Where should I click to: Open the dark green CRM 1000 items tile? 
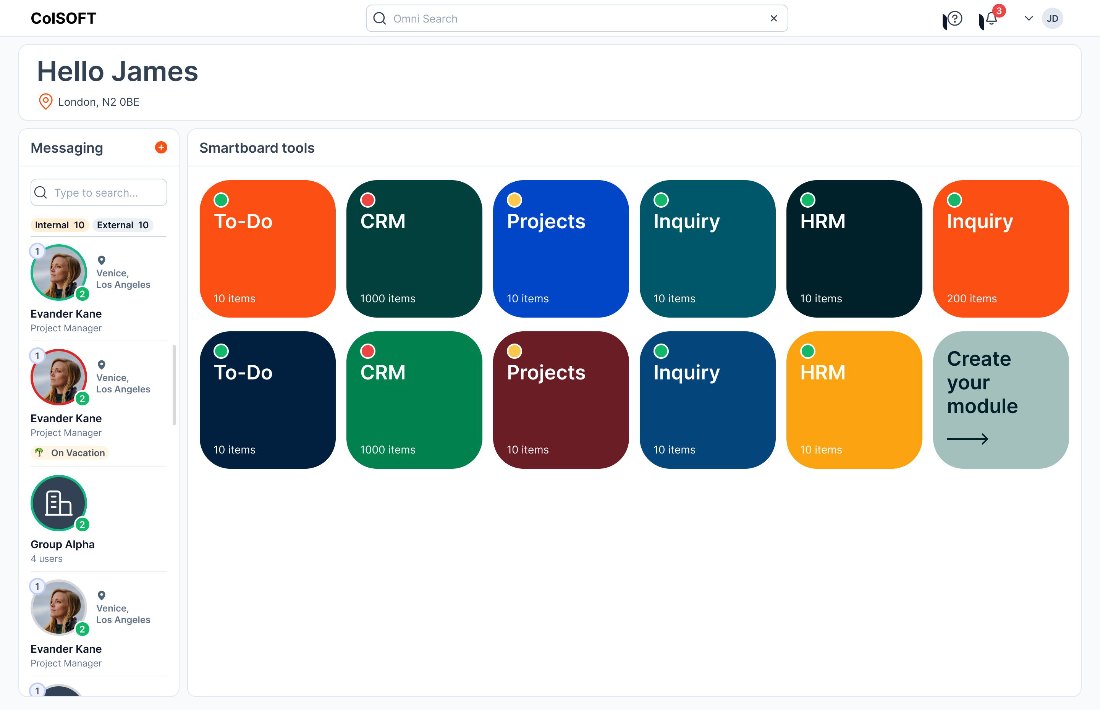click(x=415, y=249)
